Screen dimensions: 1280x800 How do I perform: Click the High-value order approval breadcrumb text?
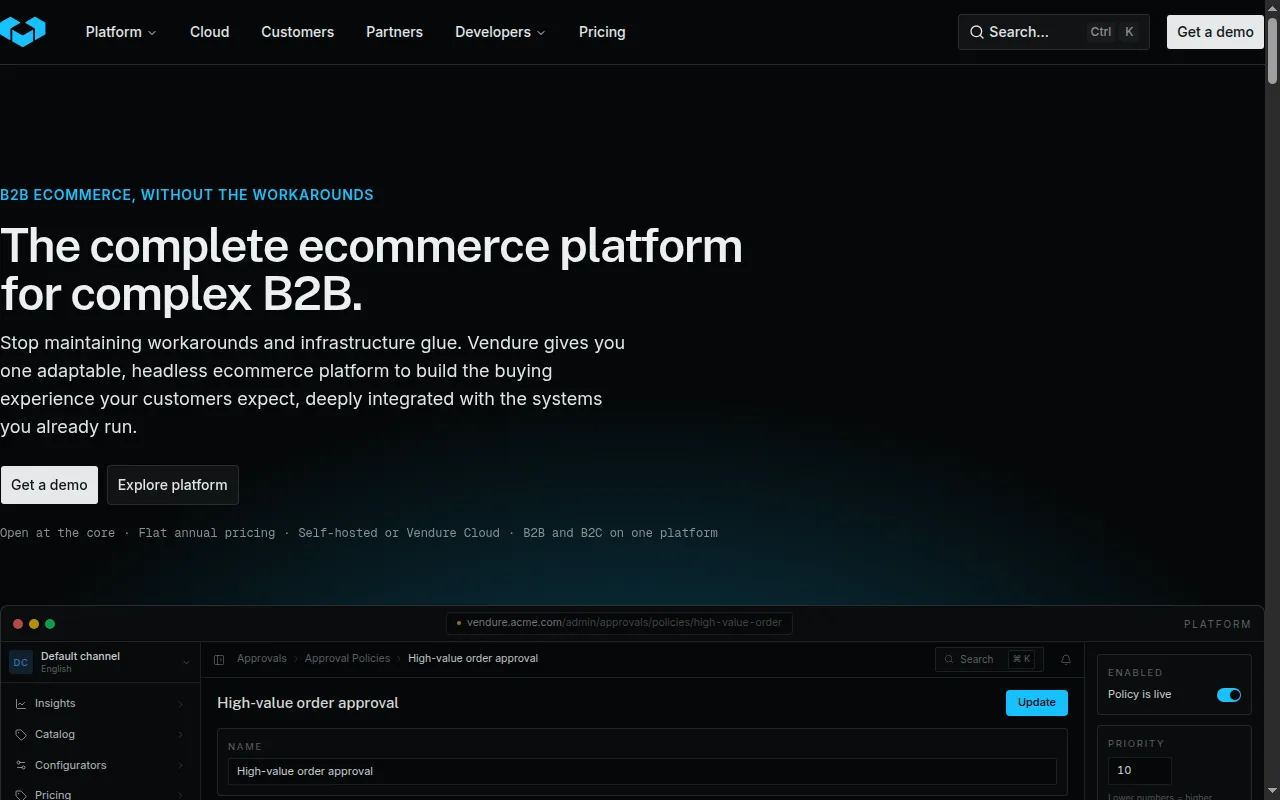coord(473,659)
